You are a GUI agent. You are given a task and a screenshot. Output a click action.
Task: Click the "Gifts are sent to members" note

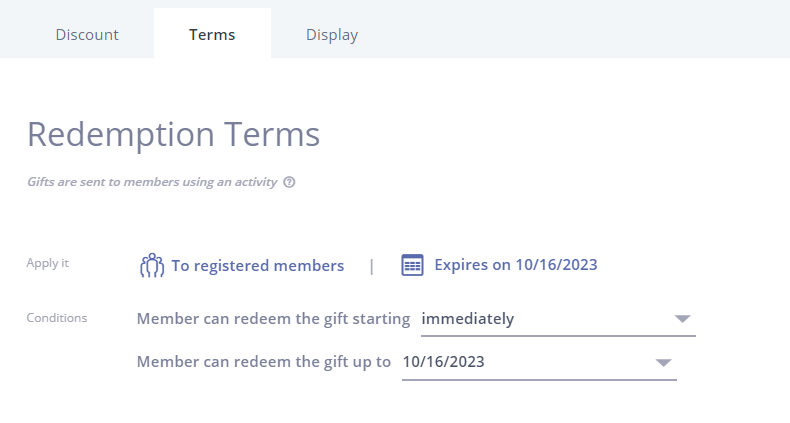[152, 182]
